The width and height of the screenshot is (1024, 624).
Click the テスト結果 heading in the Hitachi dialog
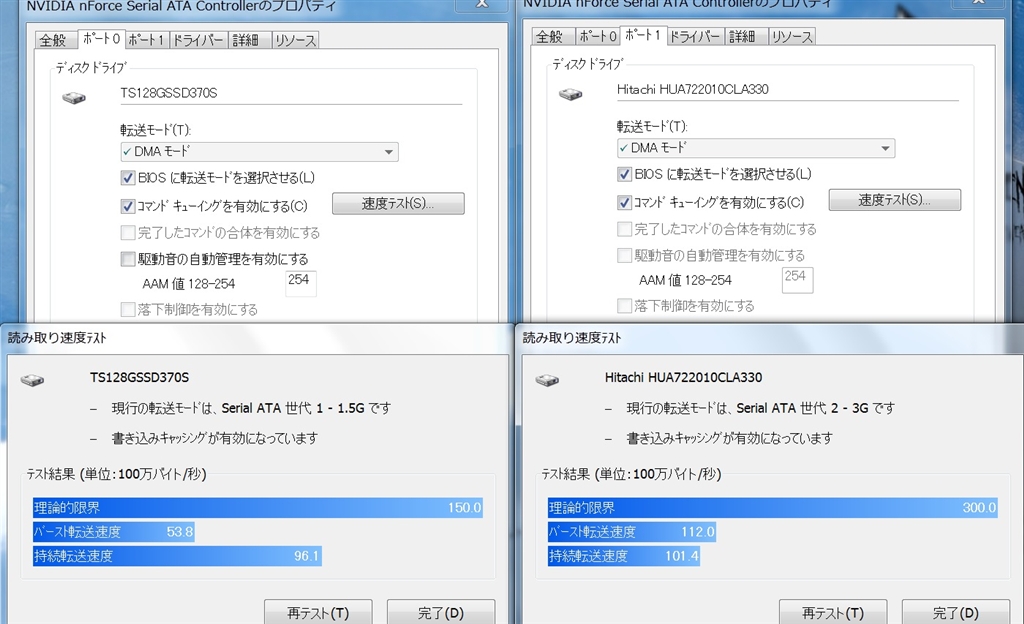pyautogui.click(x=632, y=475)
